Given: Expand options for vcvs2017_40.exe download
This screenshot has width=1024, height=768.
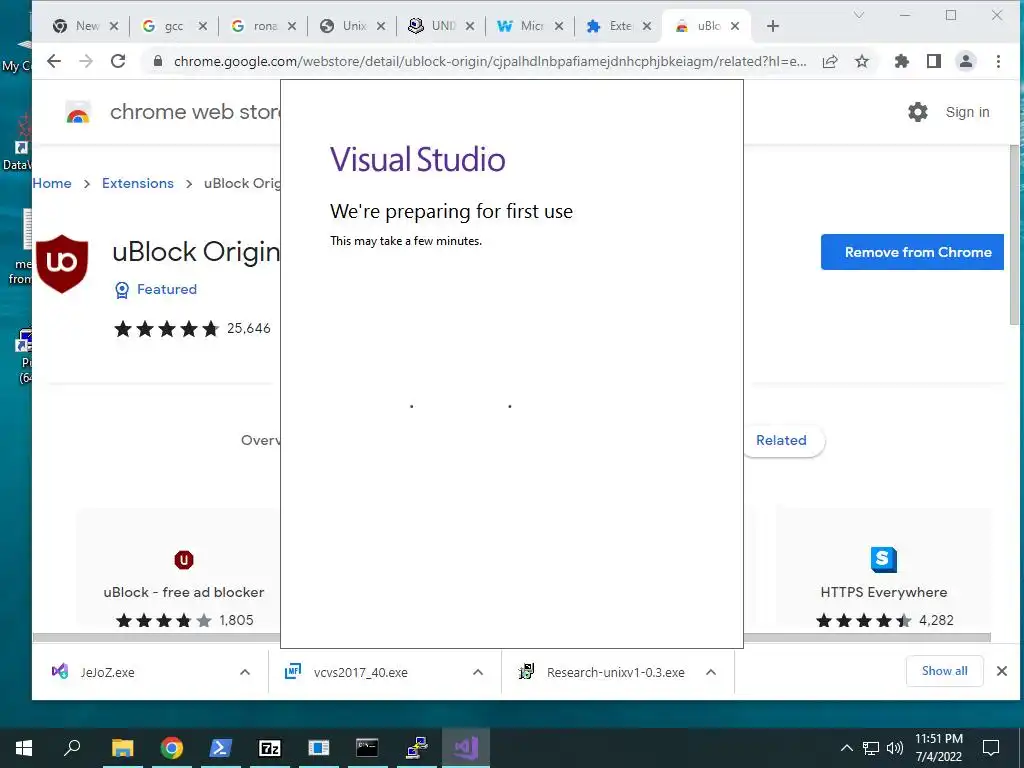Looking at the screenshot, I should pos(478,672).
